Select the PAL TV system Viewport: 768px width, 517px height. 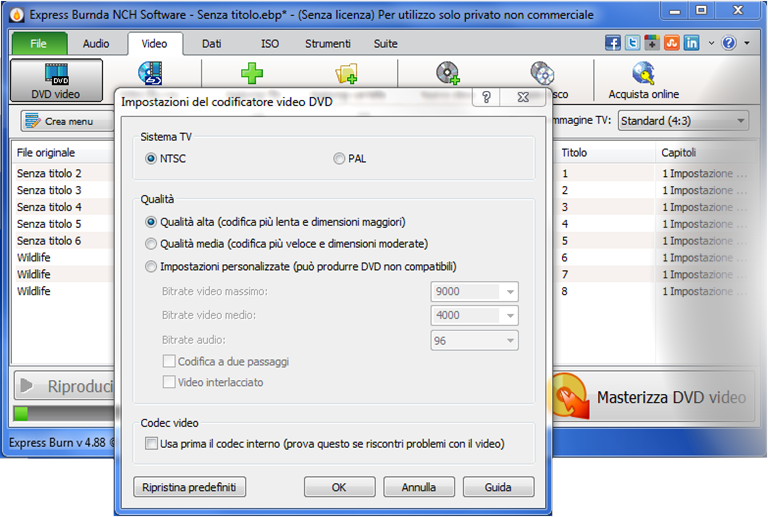click(x=350, y=159)
